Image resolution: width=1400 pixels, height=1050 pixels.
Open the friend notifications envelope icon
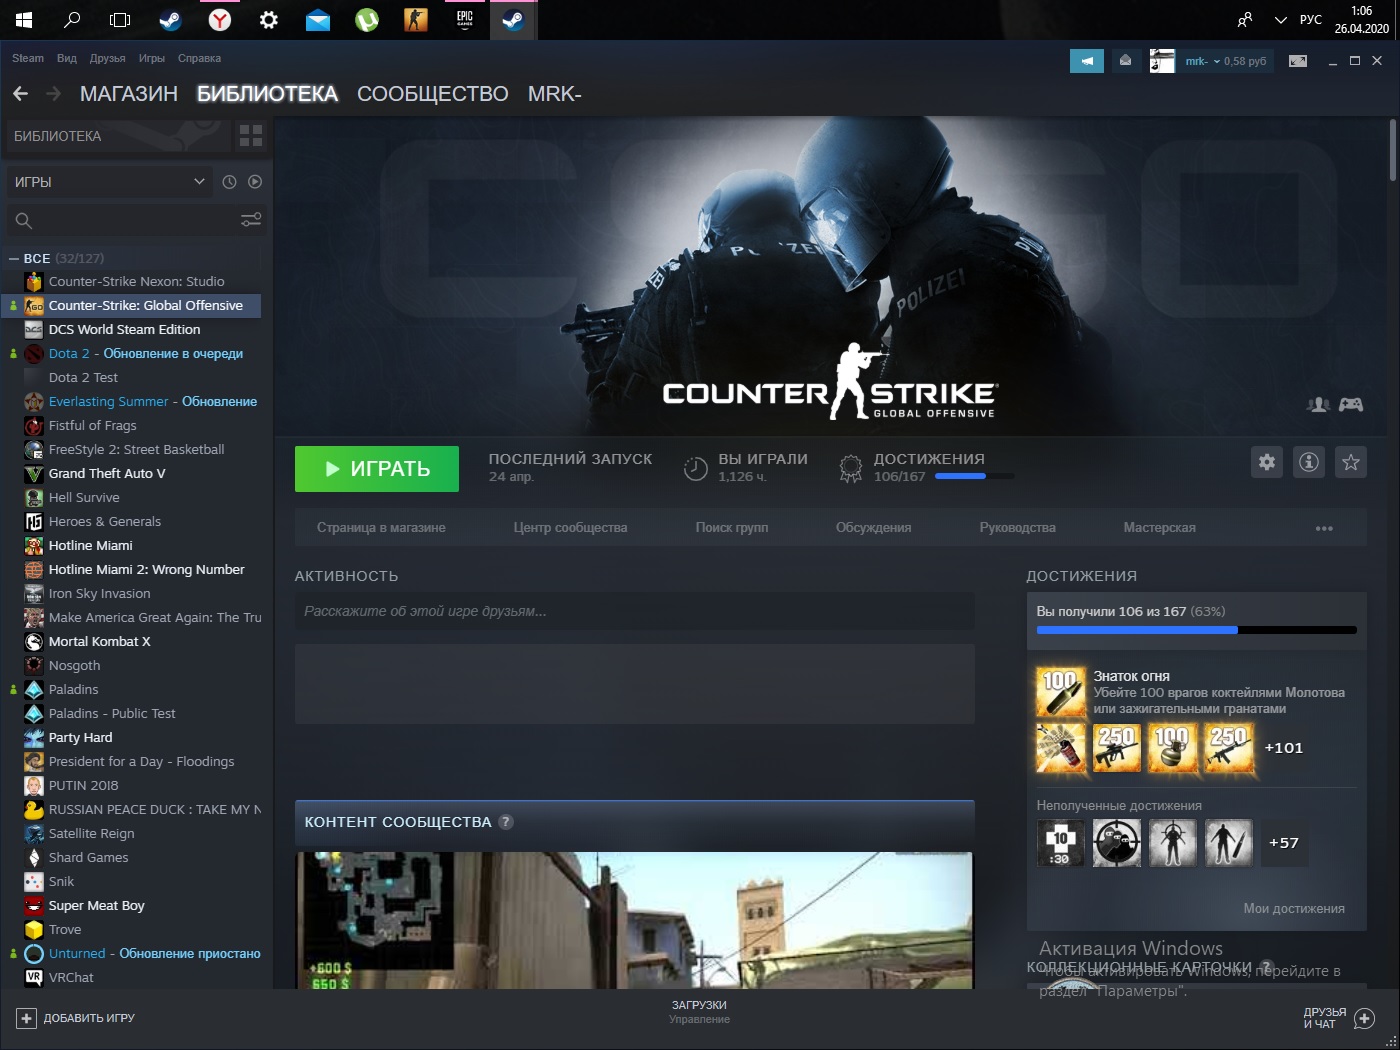click(1125, 61)
